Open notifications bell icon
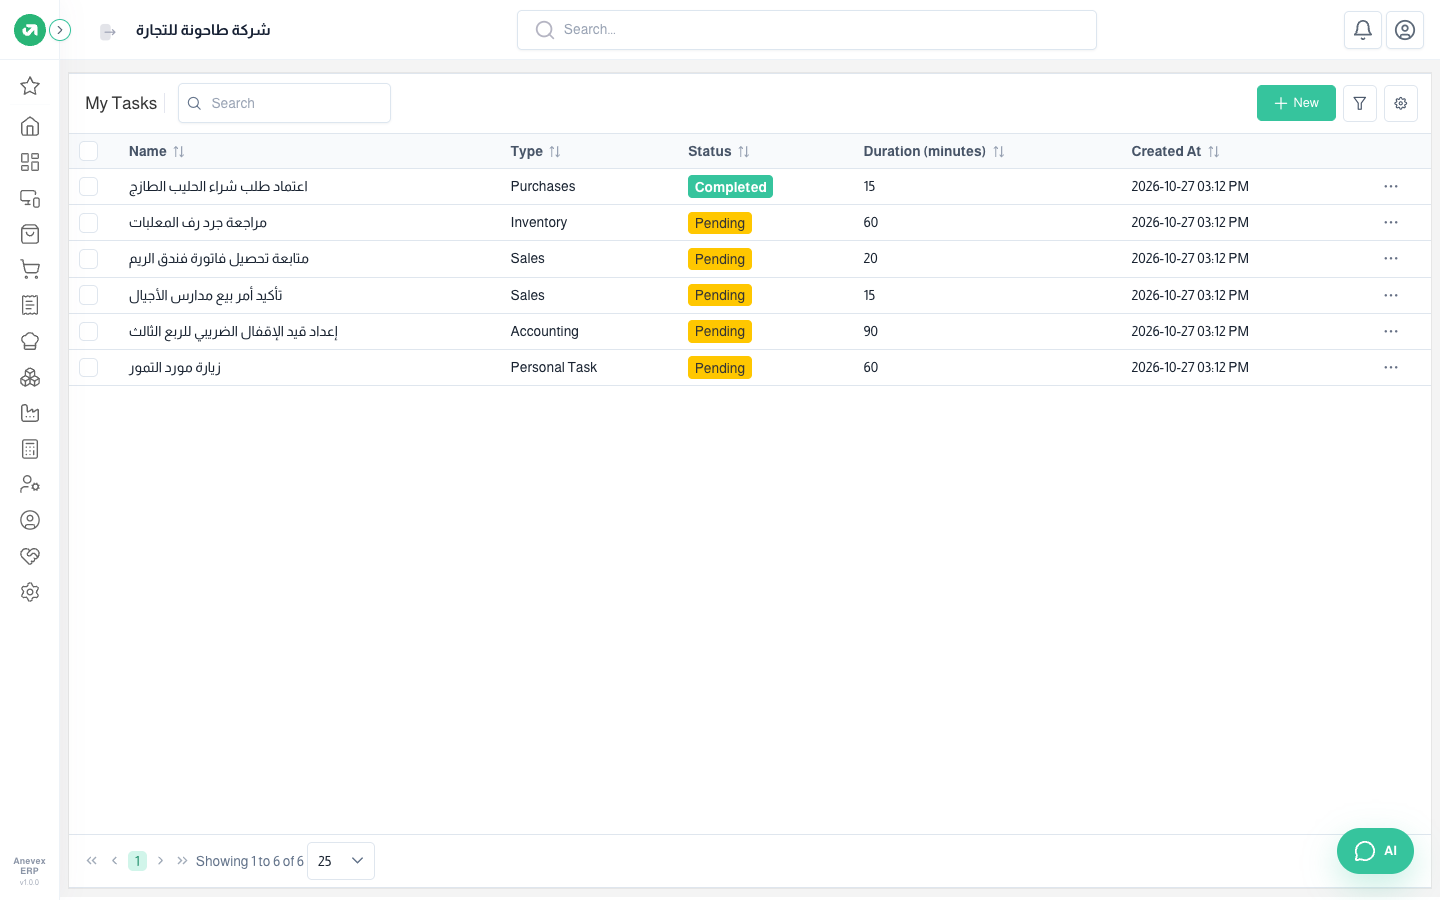1440x900 pixels. [x=1363, y=30]
